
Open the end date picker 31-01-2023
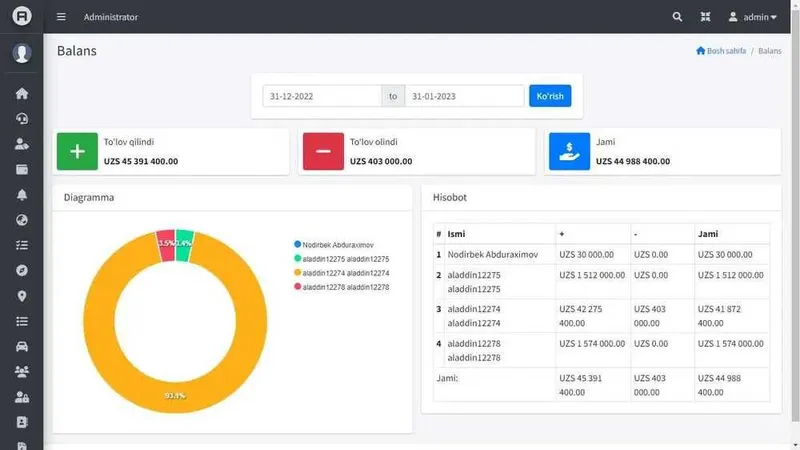click(x=464, y=96)
